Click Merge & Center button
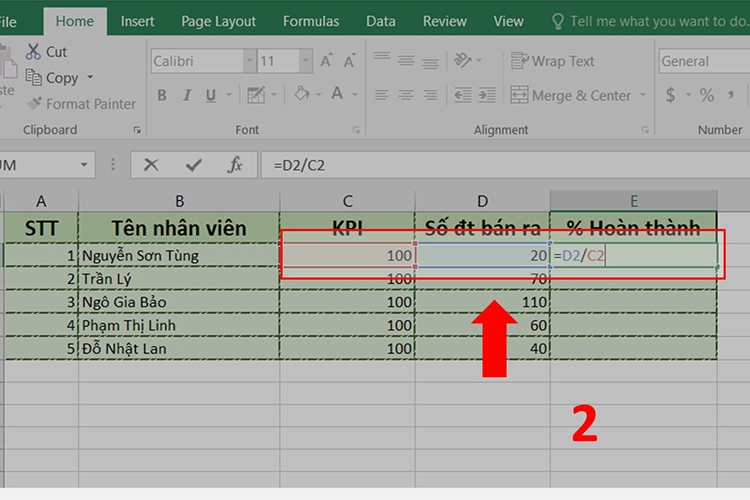750x500 pixels. [x=571, y=95]
